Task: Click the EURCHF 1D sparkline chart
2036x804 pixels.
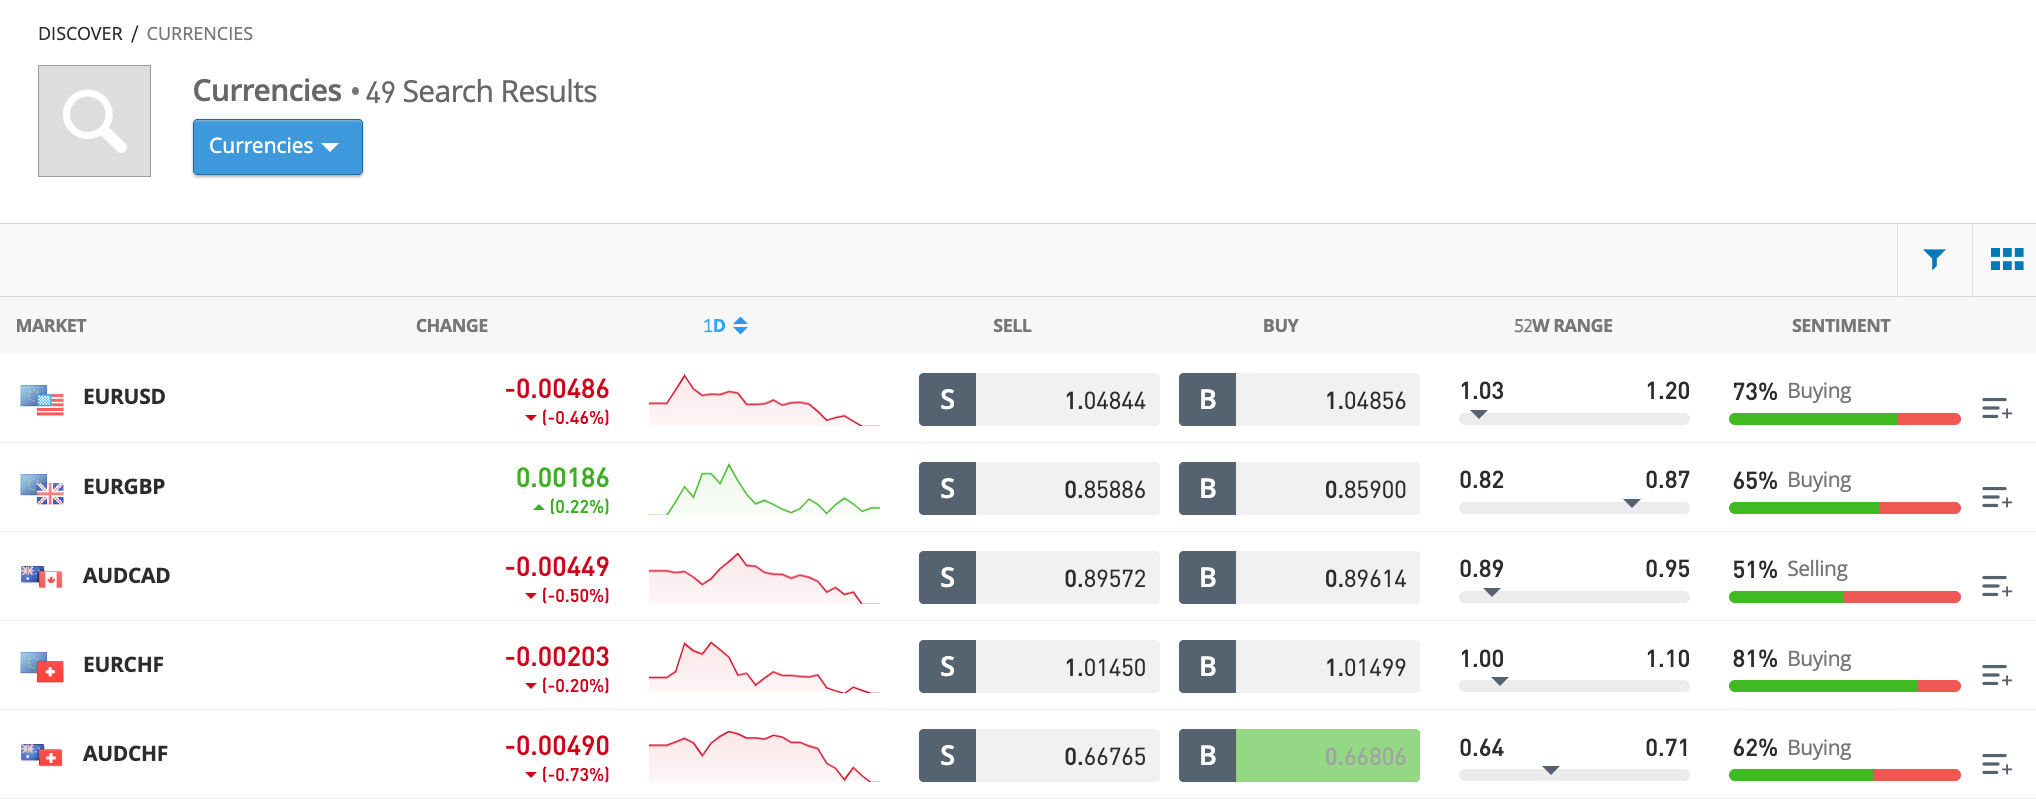Action: pos(764,667)
